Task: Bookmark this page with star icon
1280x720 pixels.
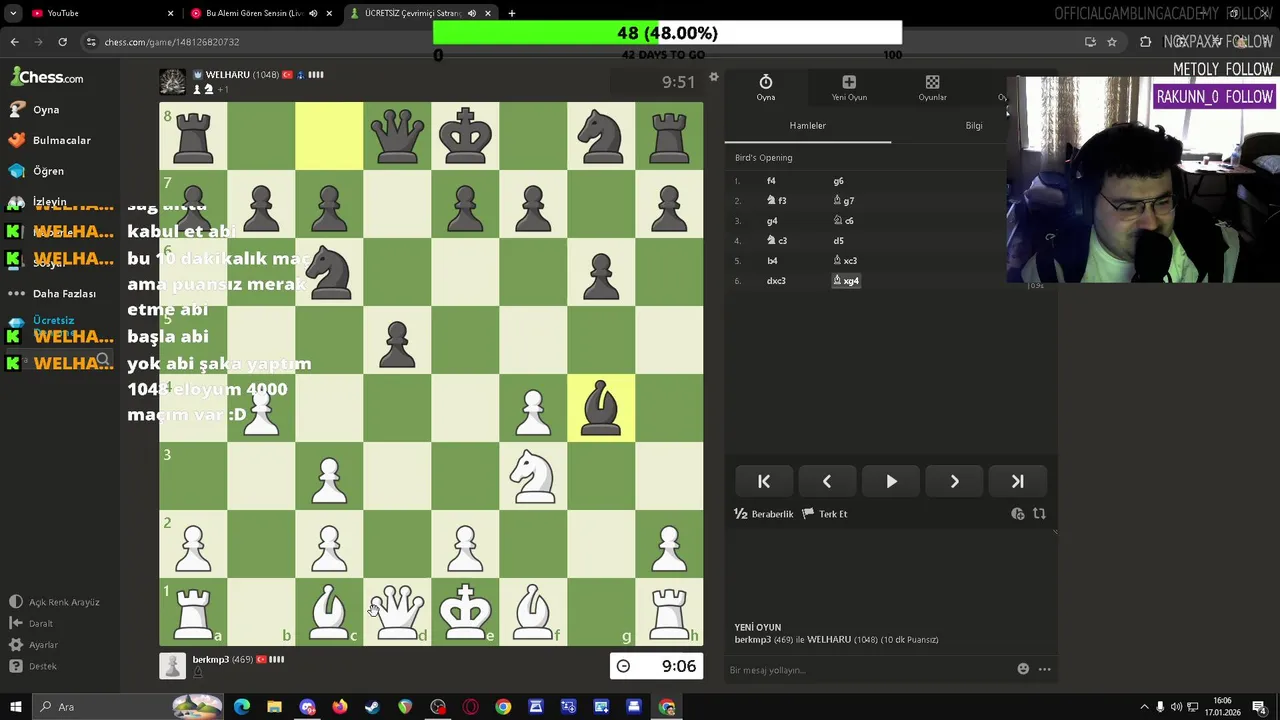Action: 1111,42
